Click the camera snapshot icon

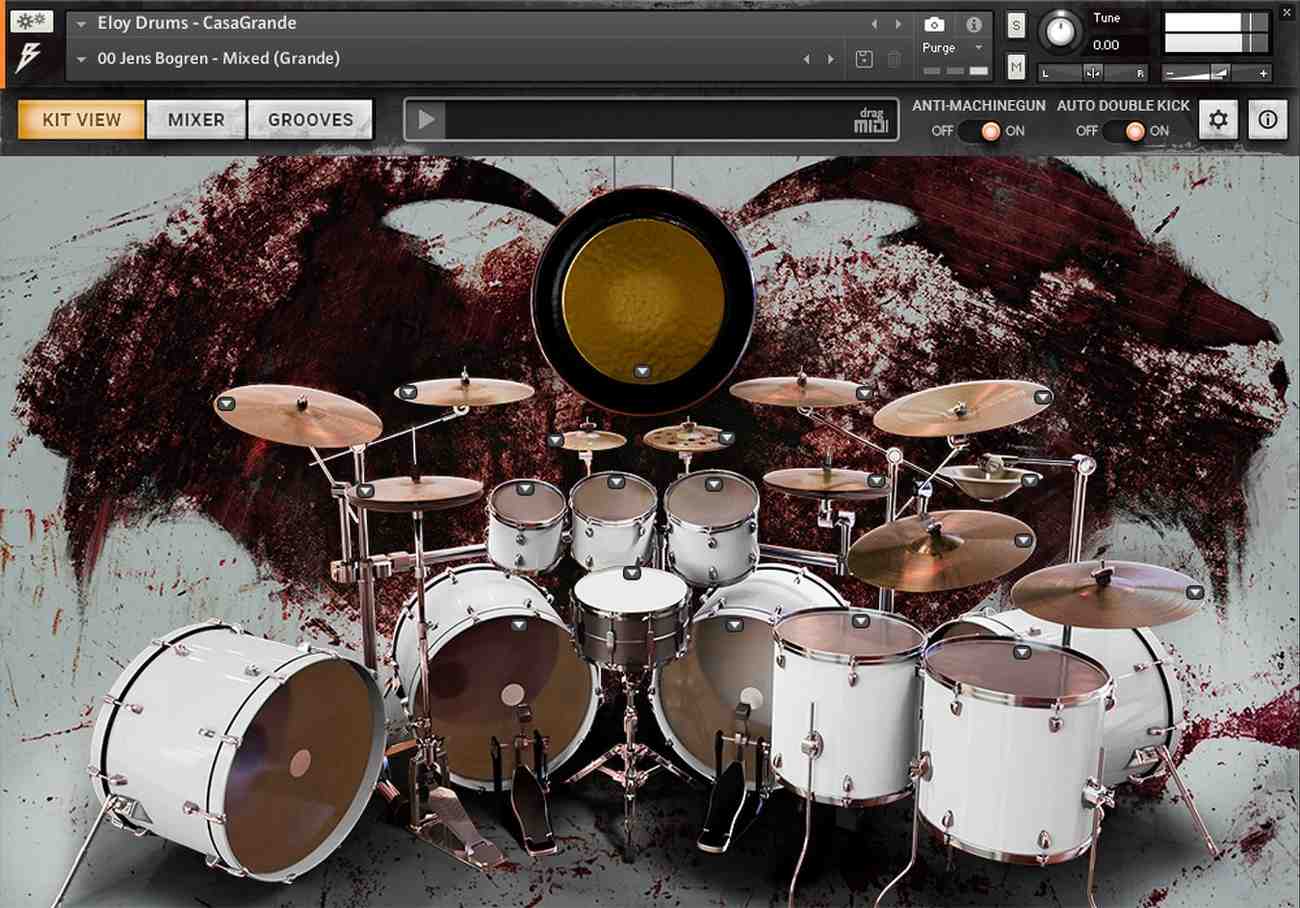pyautogui.click(x=935, y=25)
